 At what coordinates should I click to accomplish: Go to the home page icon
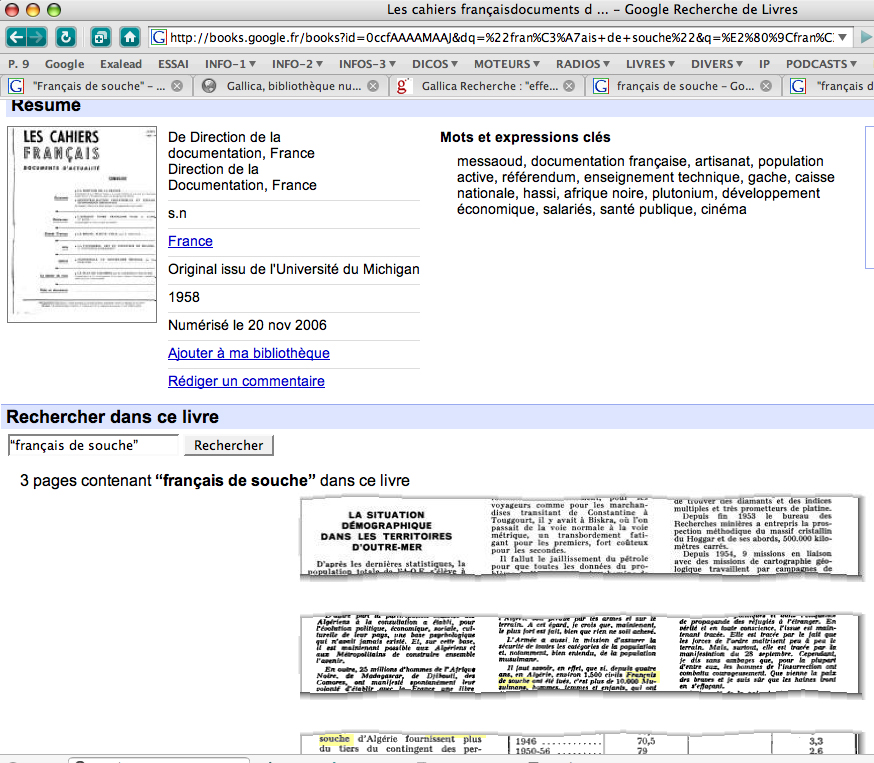[130, 37]
